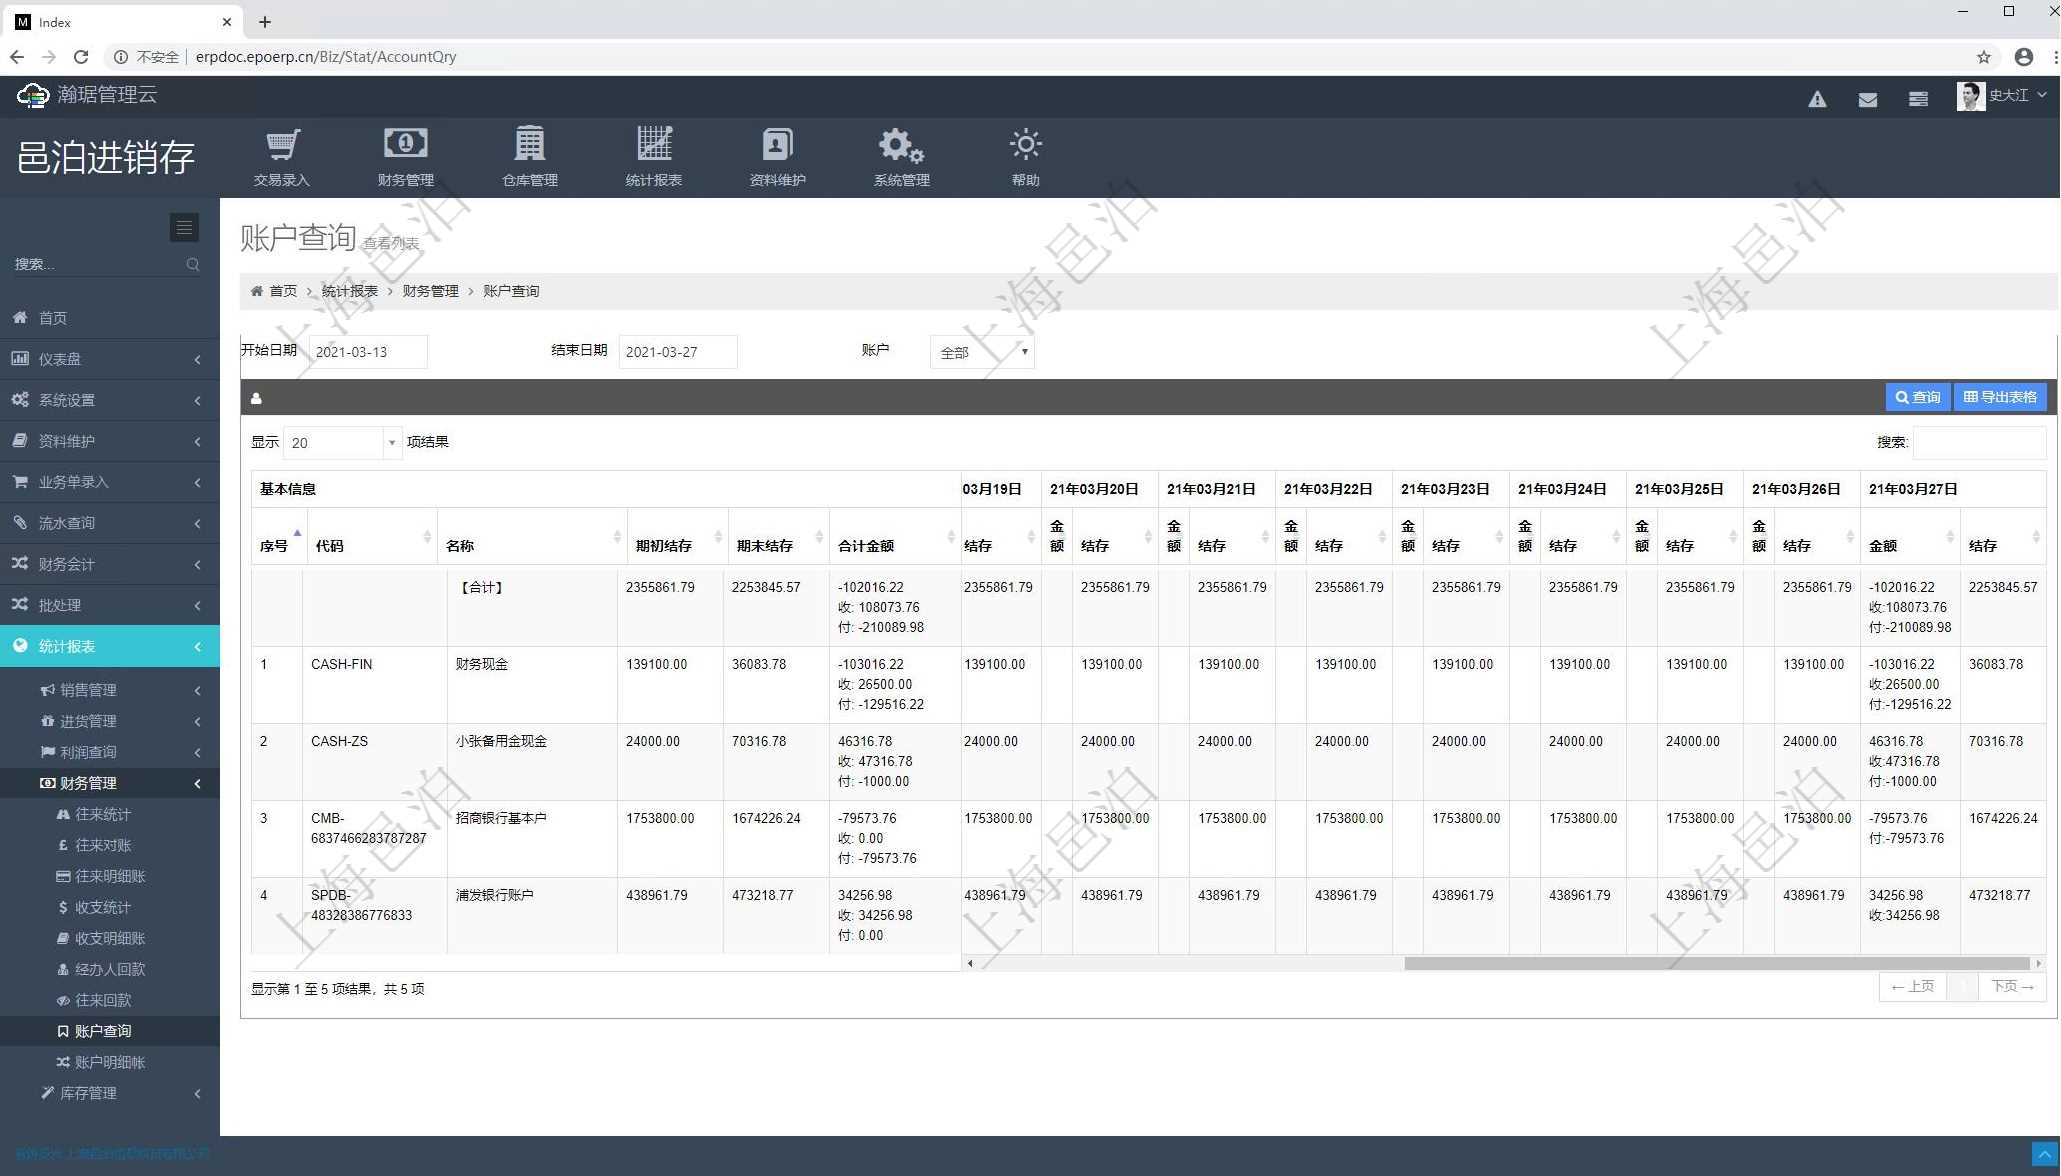Click the table's horizontal scrollbar thumb
The width and height of the screenshot is (2061, 1176).
pos(1715,964)
